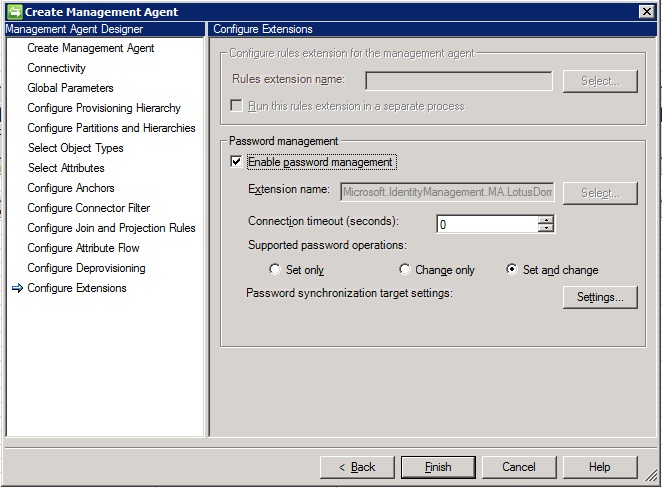The height and width of the screenshot is (488, 662).
Task: Go to Select Object Types
Action: (76, 148)
